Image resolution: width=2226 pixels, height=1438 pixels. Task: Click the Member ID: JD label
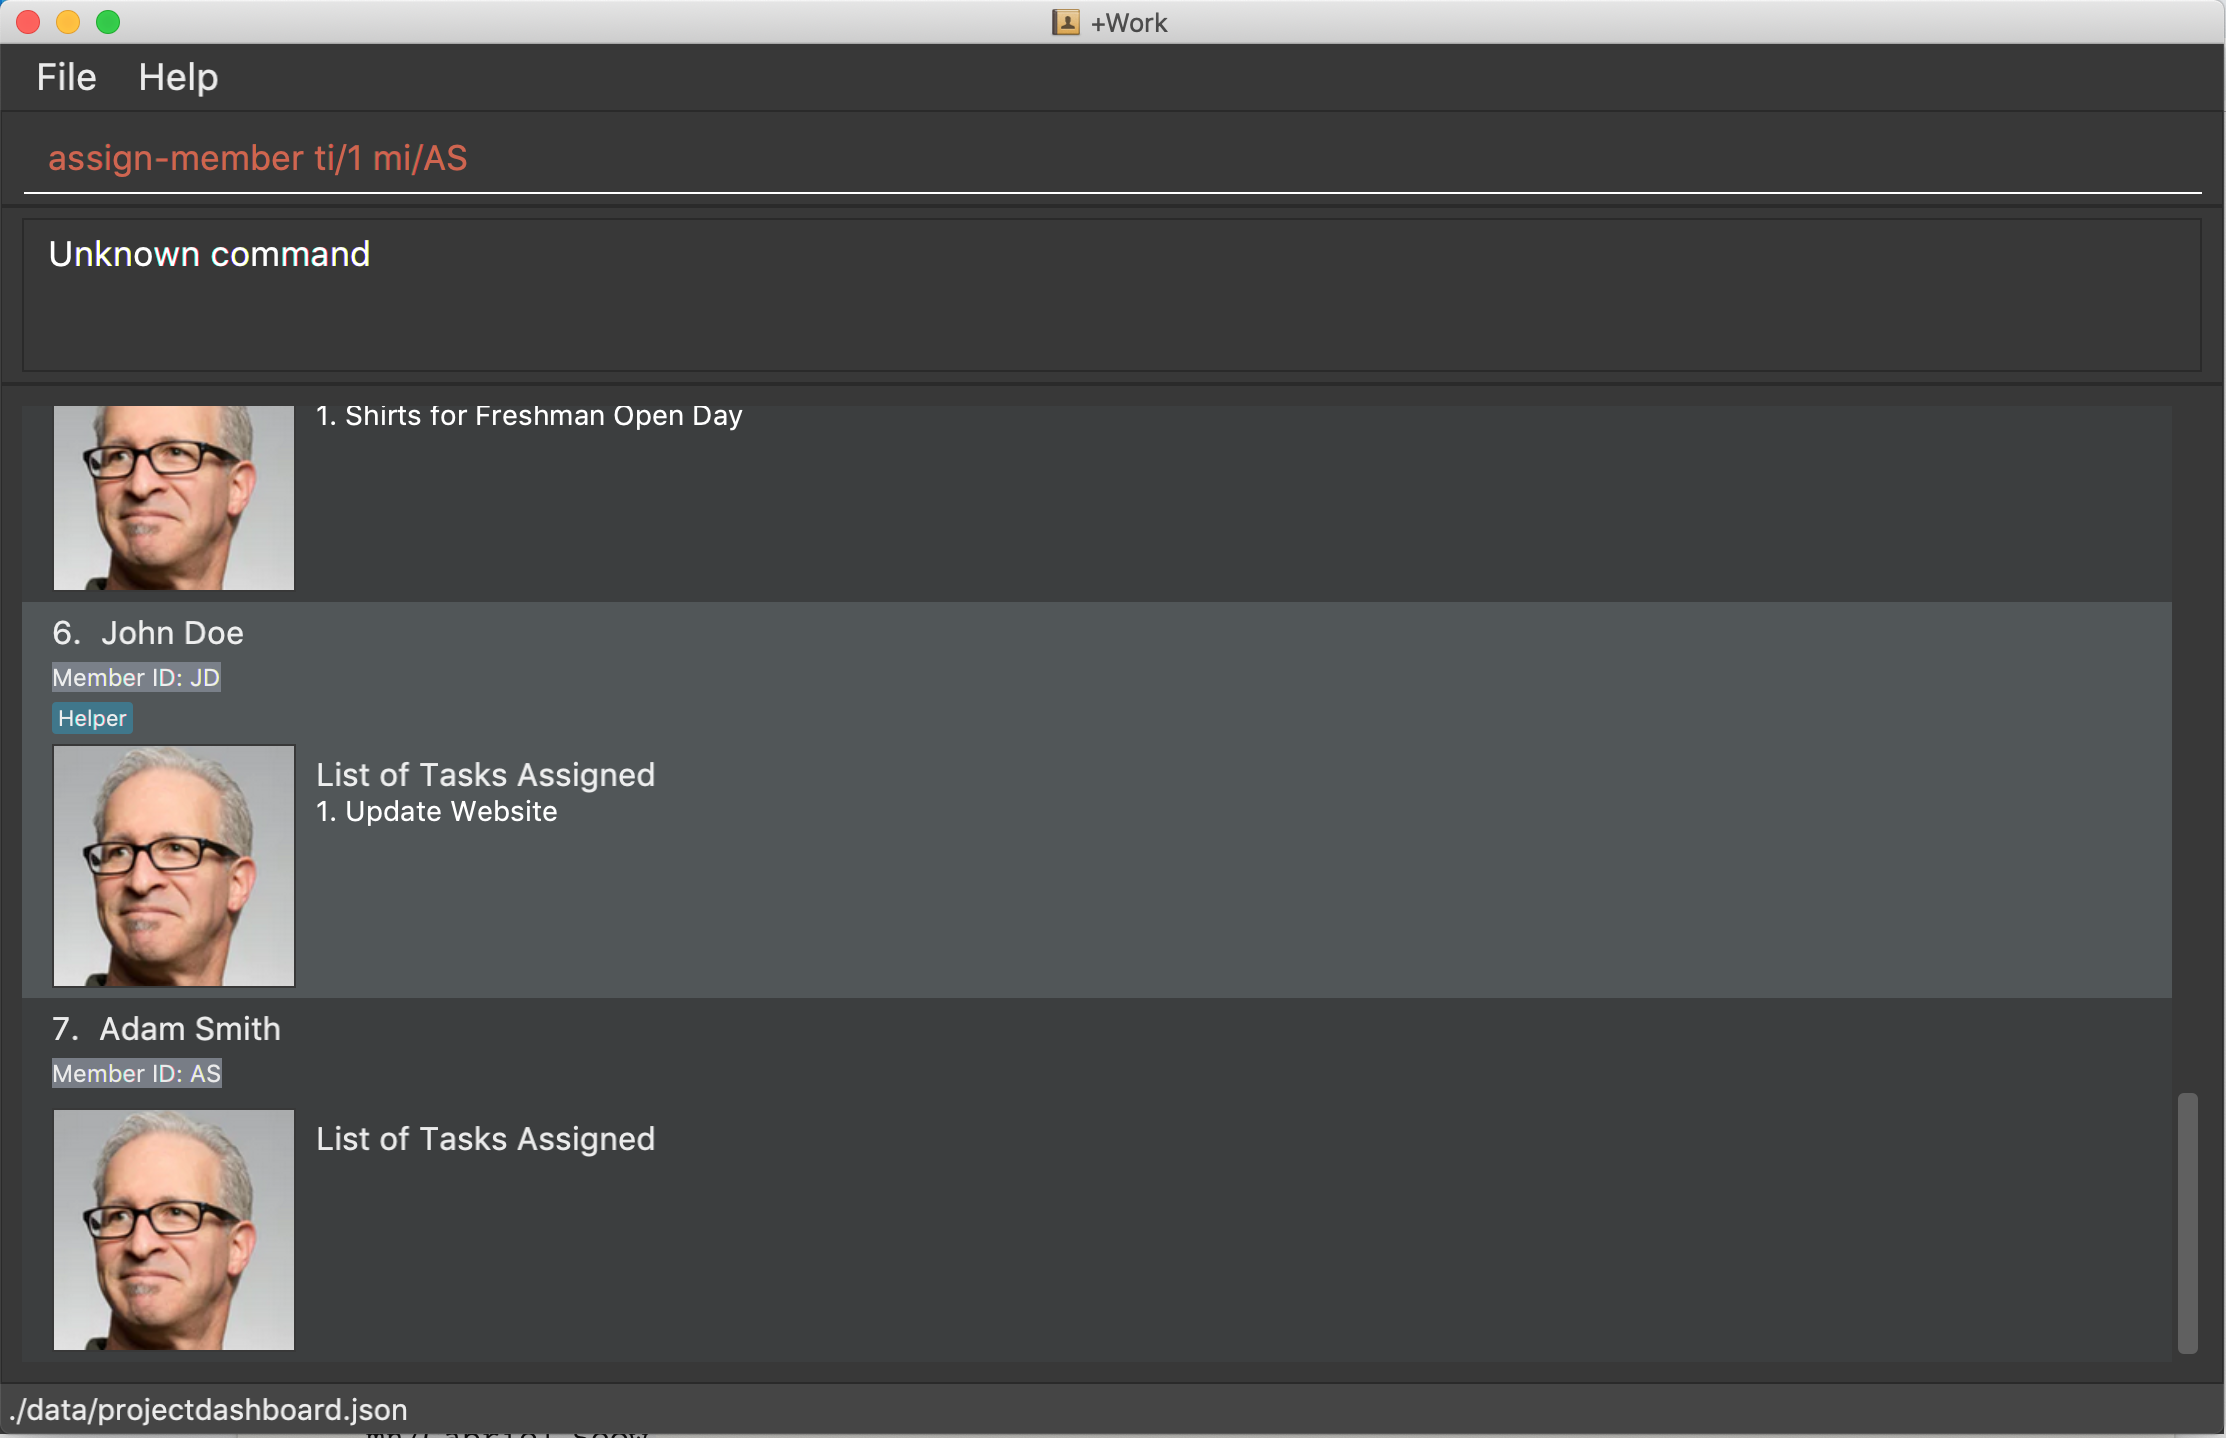(x=136, y=677)
